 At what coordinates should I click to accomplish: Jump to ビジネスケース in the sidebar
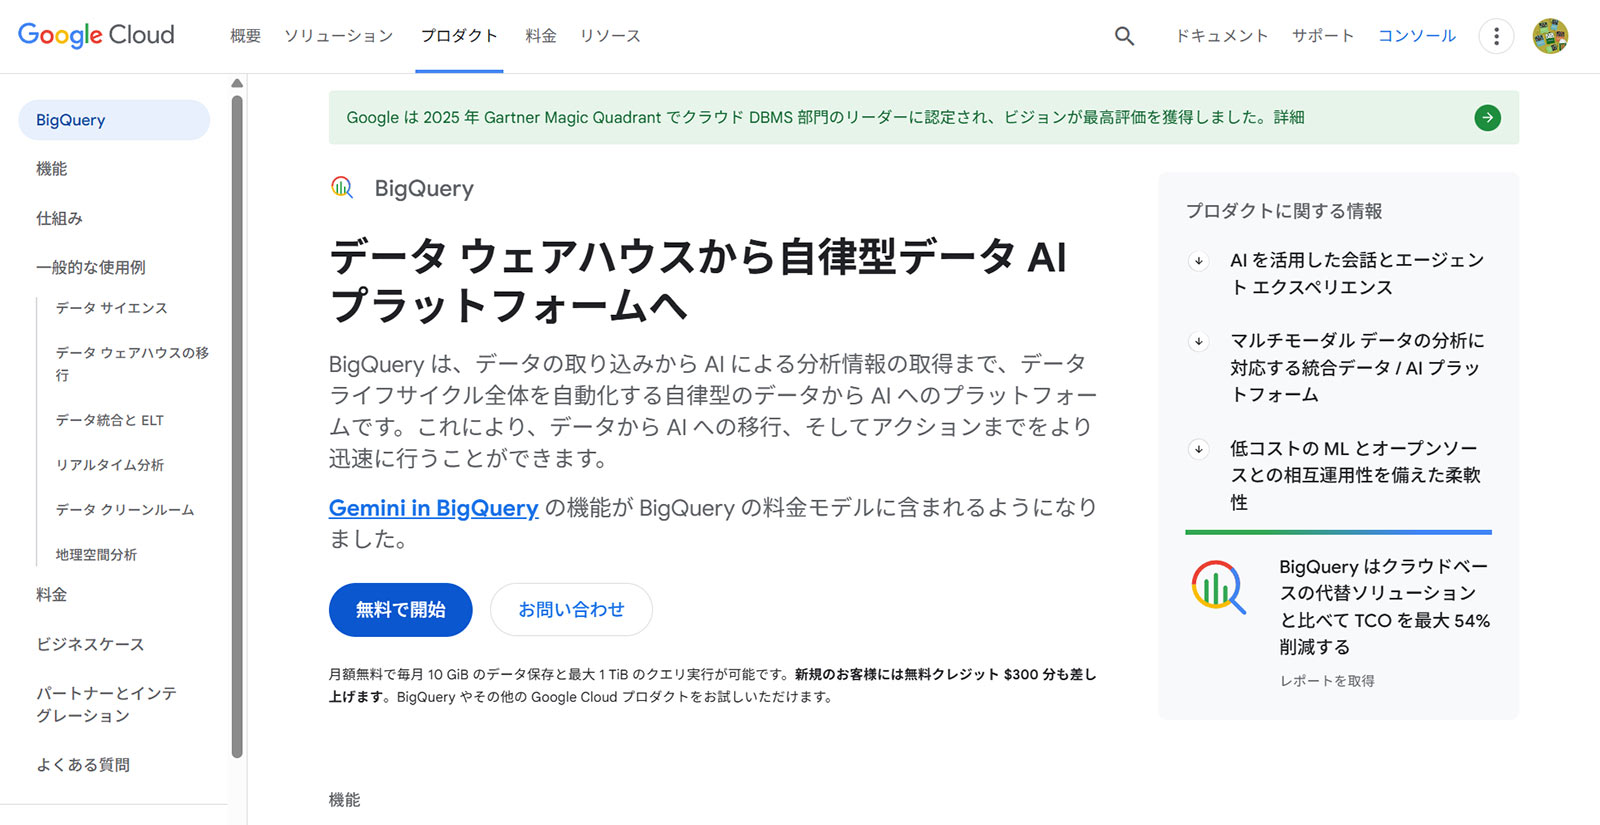click(x=90, y=644)
